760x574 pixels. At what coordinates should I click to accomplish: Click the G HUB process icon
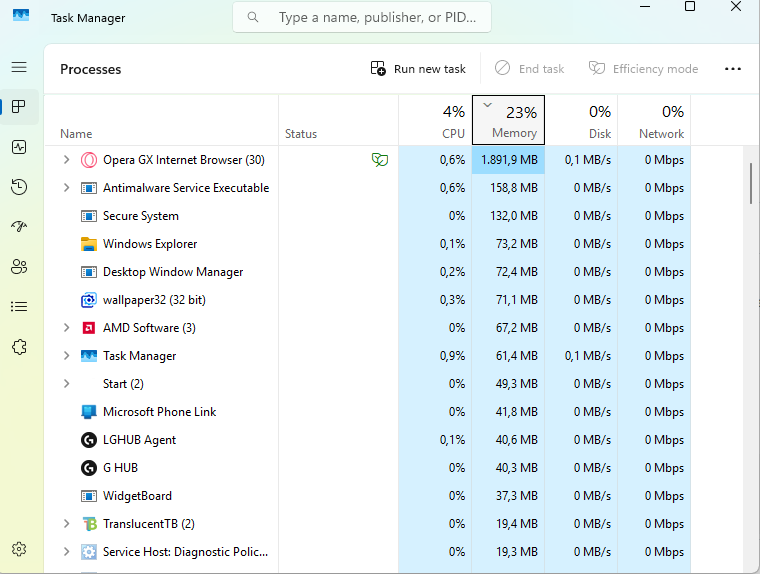click(x=89, y=468)
